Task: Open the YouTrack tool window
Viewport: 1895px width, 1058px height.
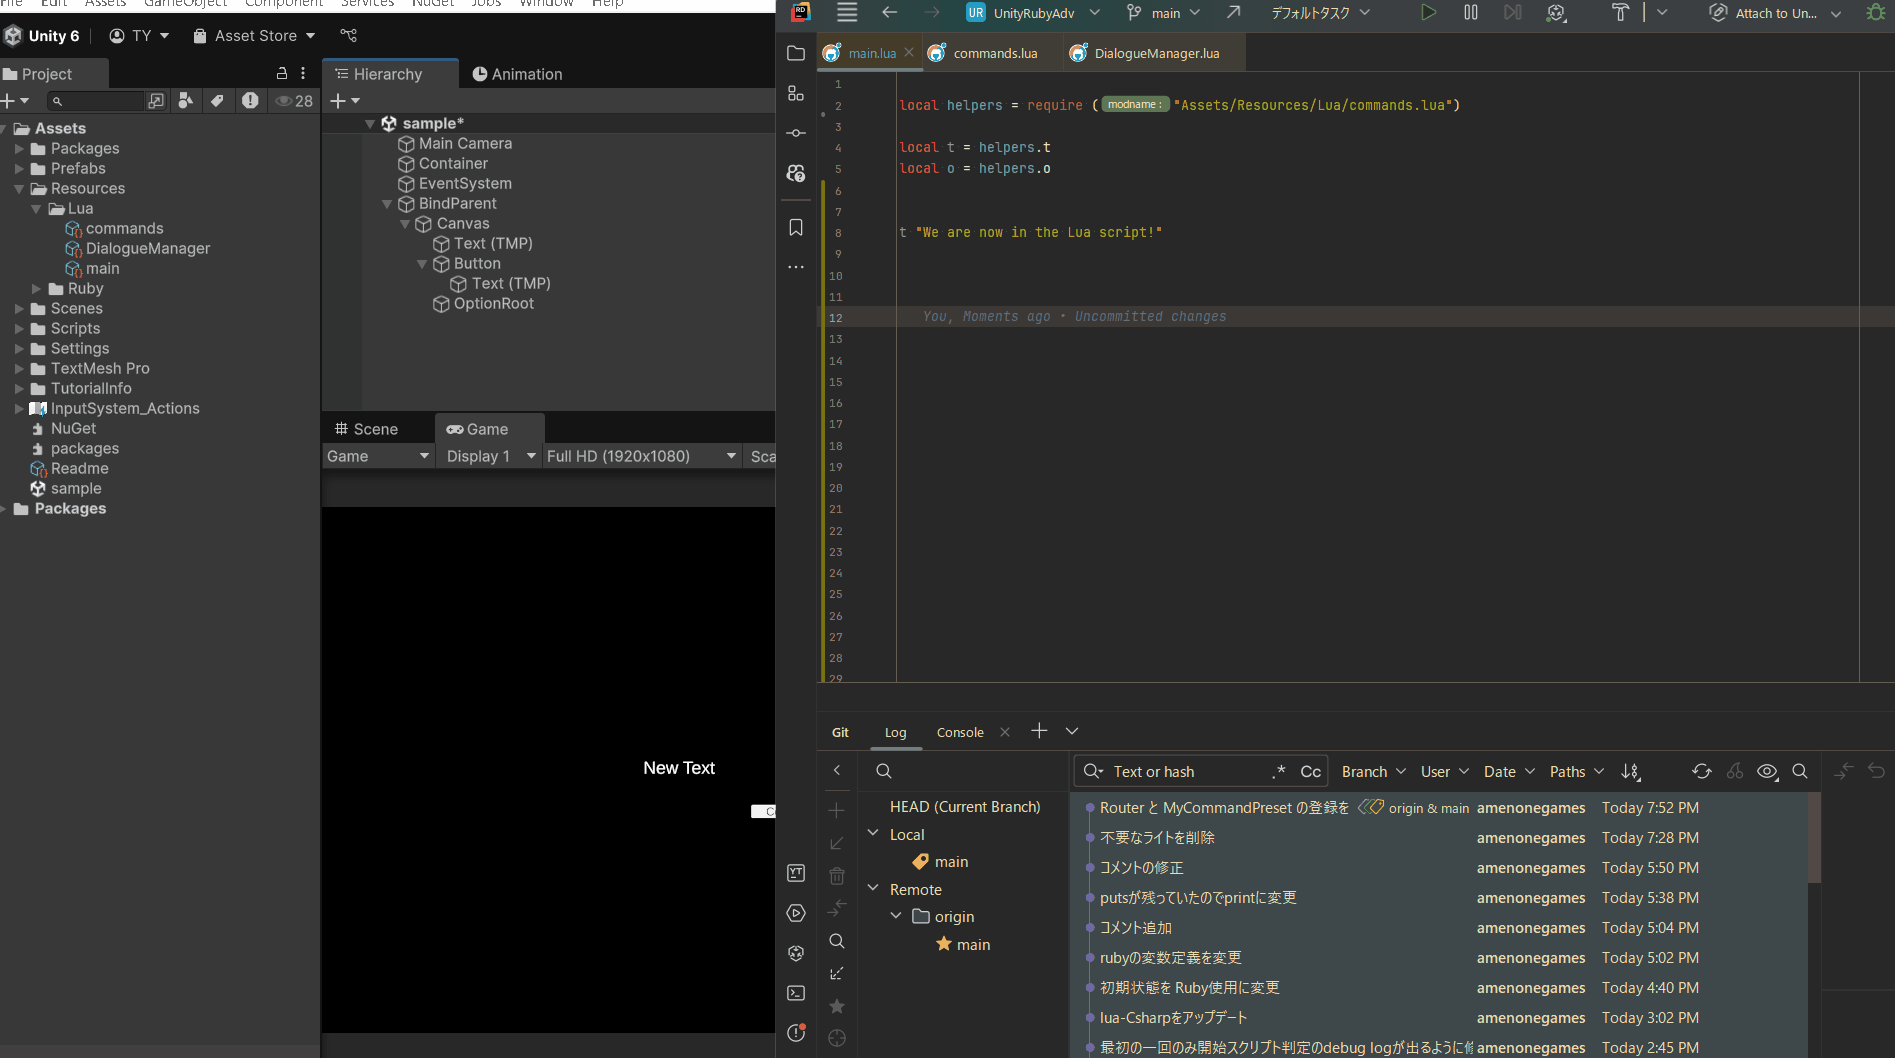Action: [795, 873]
